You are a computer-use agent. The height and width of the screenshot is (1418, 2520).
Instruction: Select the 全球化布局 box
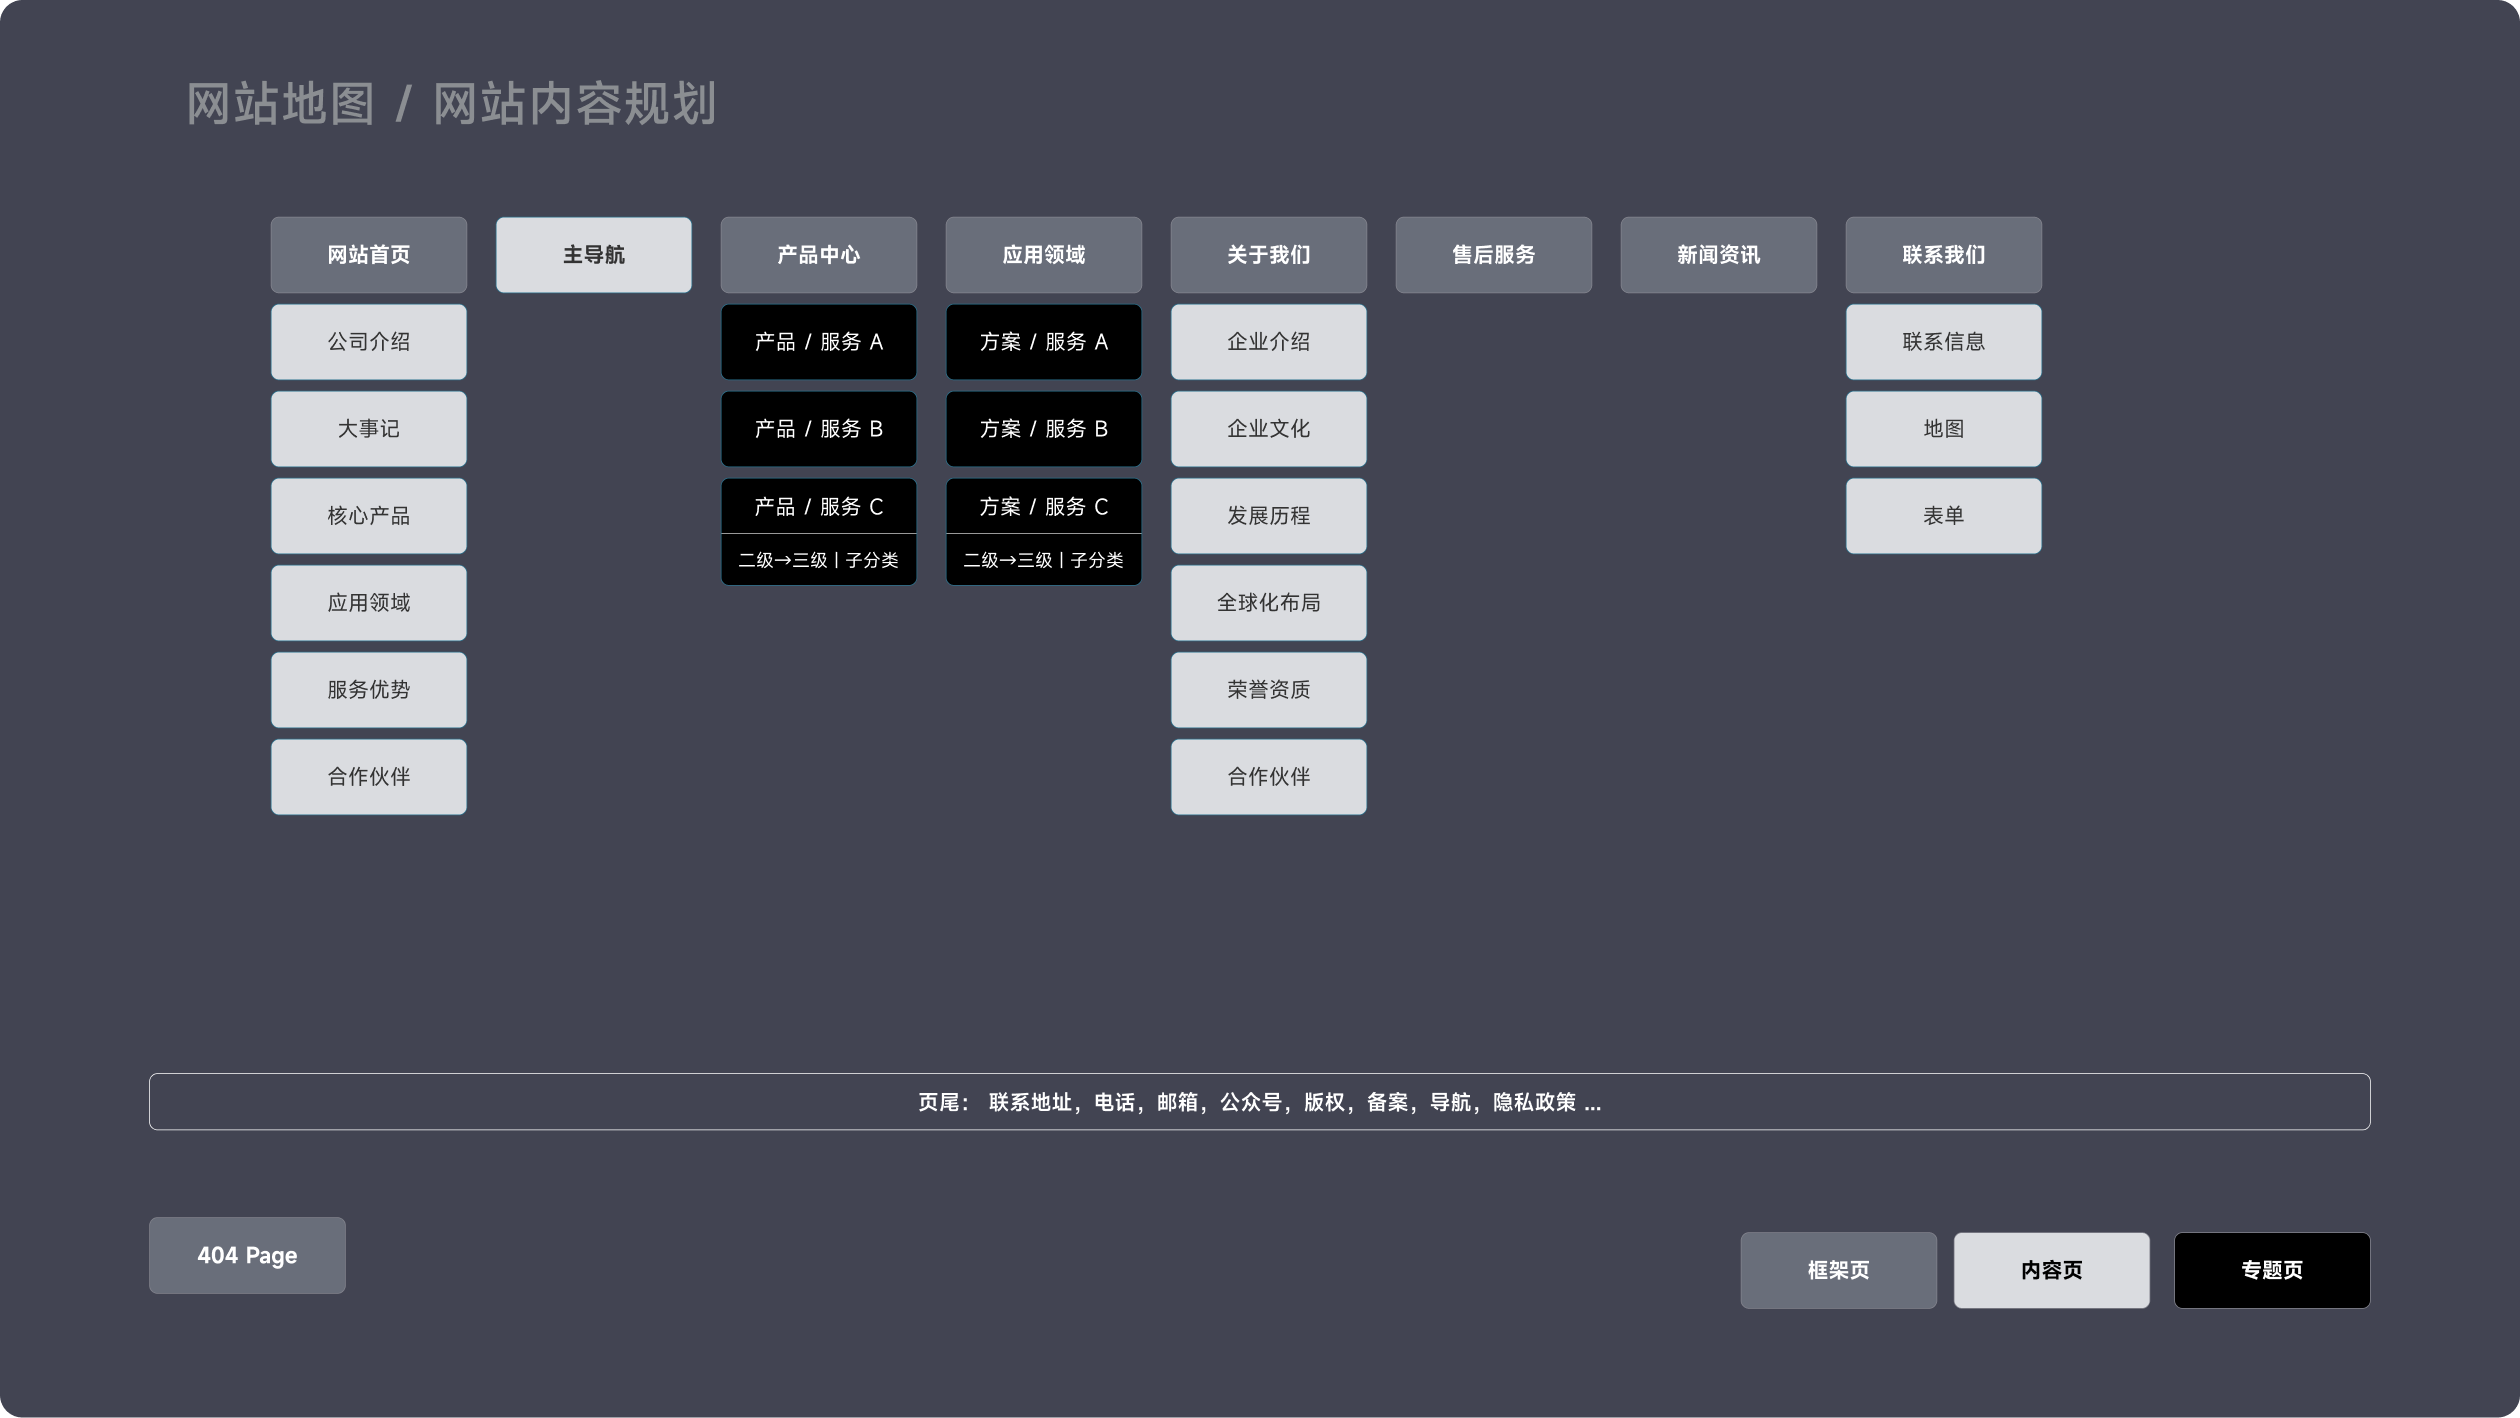tap(1268, 603)
